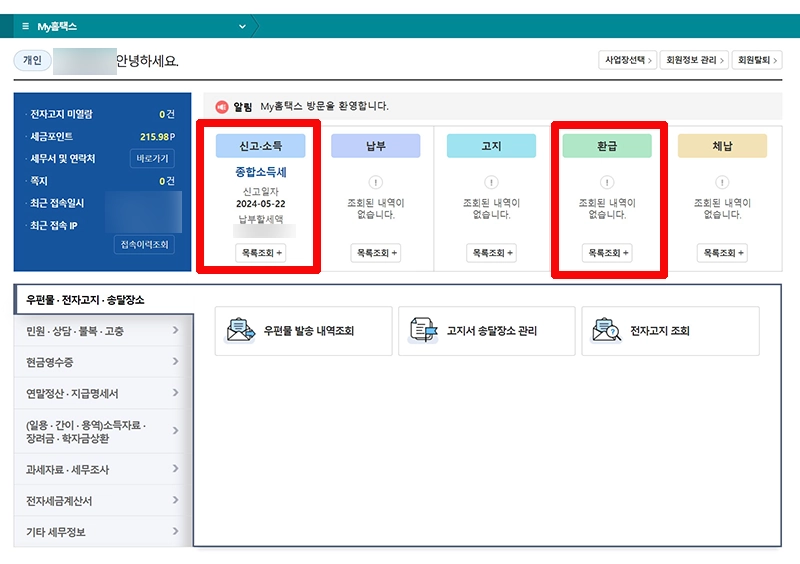Expand the 현금영수증 menu chevron
Screen dimensions: 800x564
(x=176, y=361)
